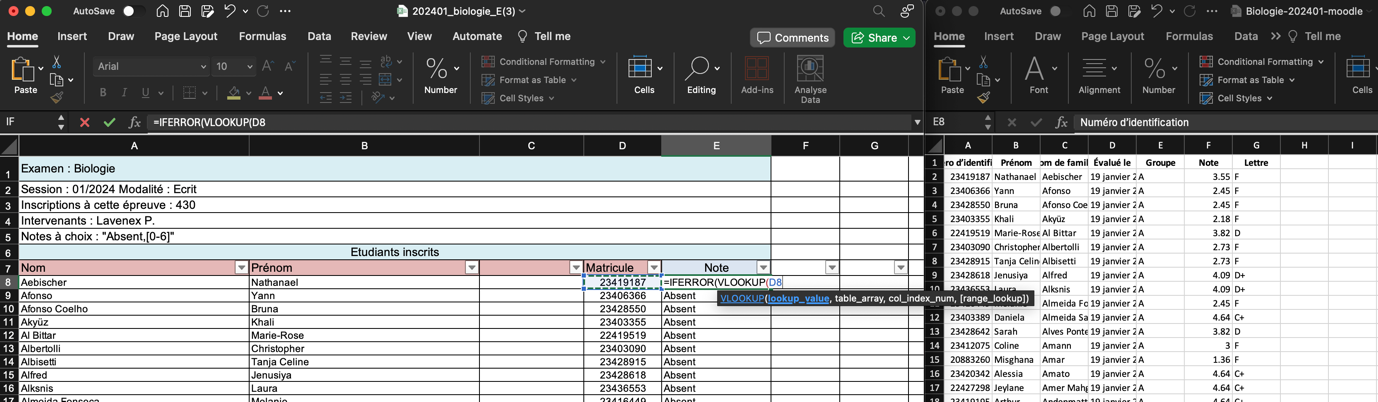The height and width of the screenshot is (402, 1378).
Task: Toggle AutoSave in the 202401_biologie window
Action: tap(133, 11)
